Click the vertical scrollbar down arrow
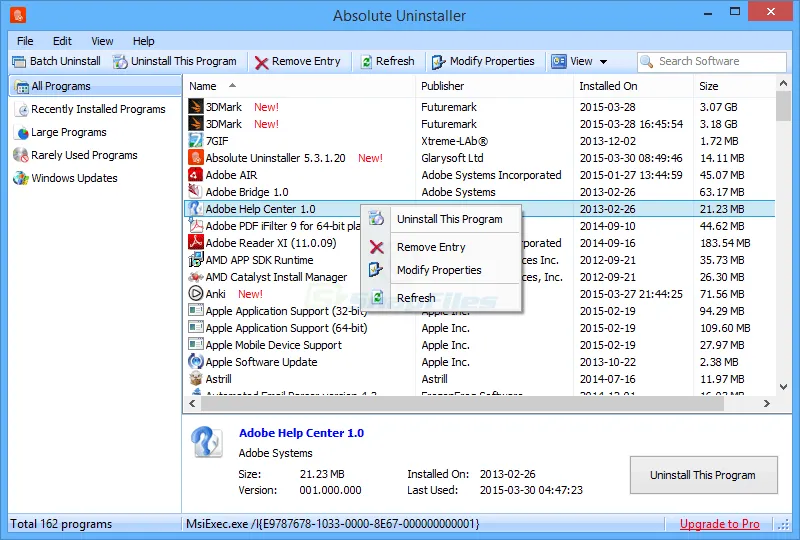Viewport: 800px width, 540px height. pyautogui.click(x=783, y=387)
